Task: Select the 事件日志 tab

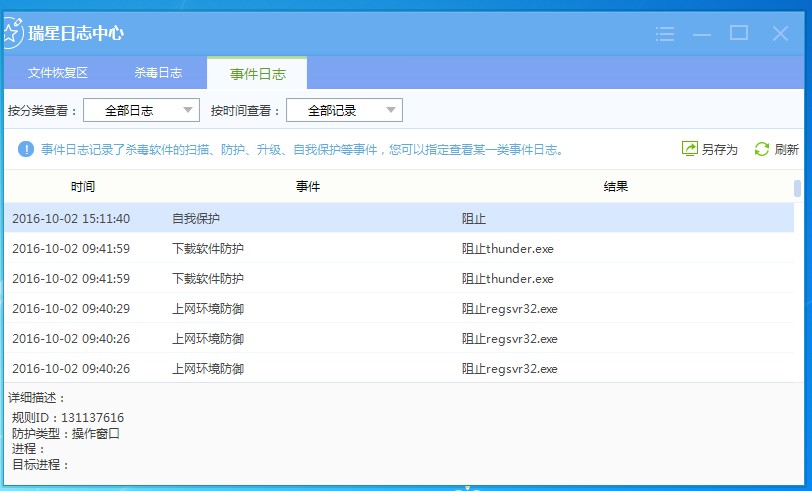Action: [x=257, y=74]
